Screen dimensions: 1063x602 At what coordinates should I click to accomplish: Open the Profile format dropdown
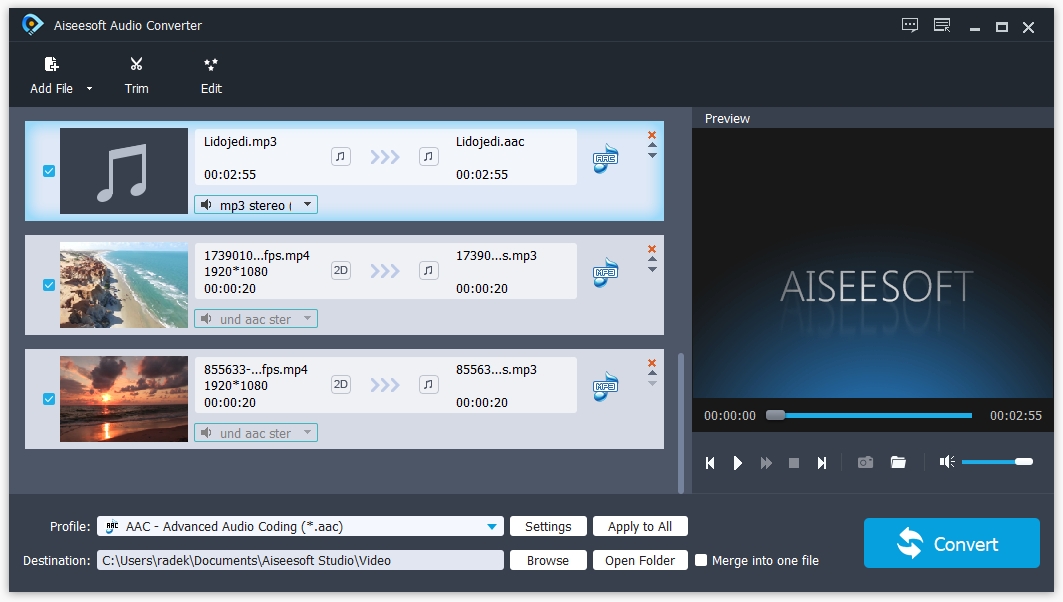point(300,526)
